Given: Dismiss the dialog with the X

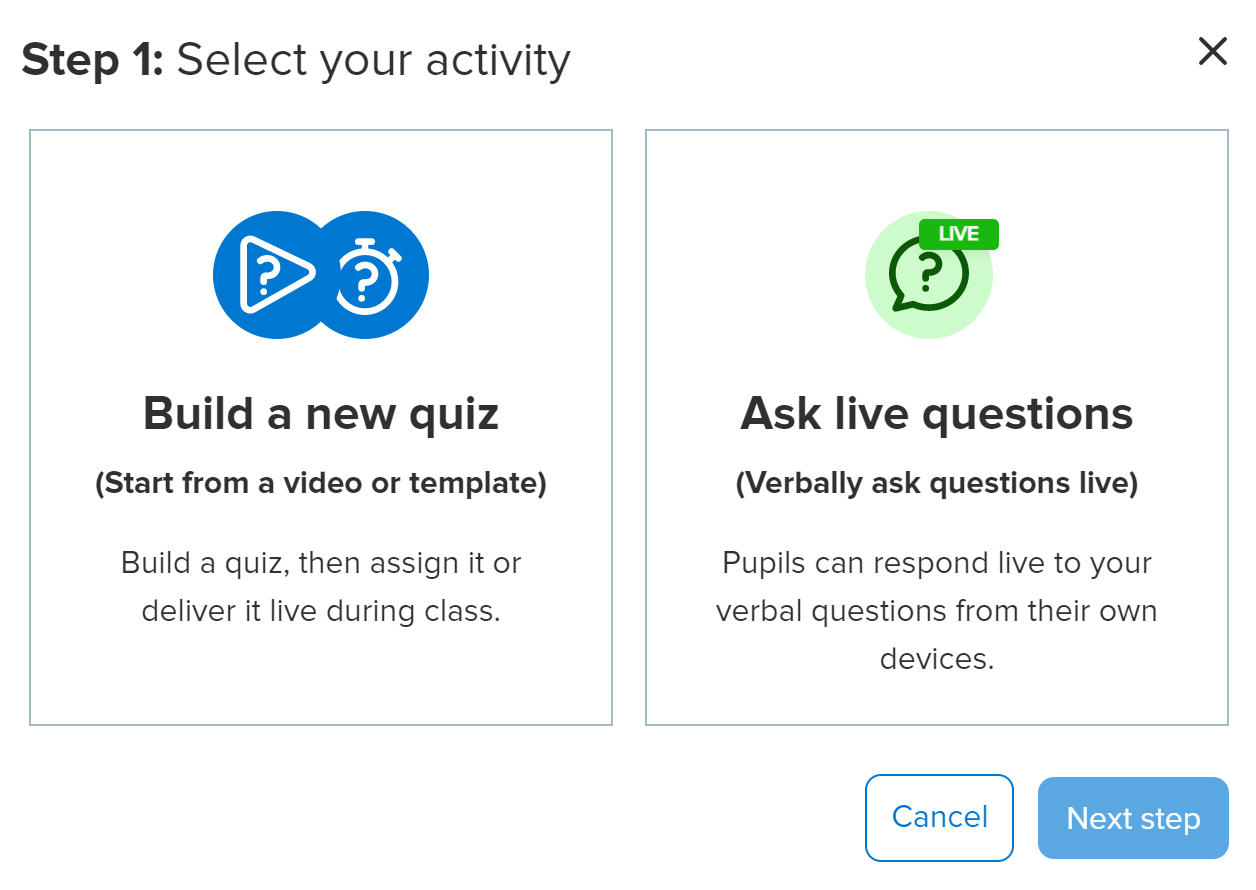Looking at the screenshot, I should 1212,51.
